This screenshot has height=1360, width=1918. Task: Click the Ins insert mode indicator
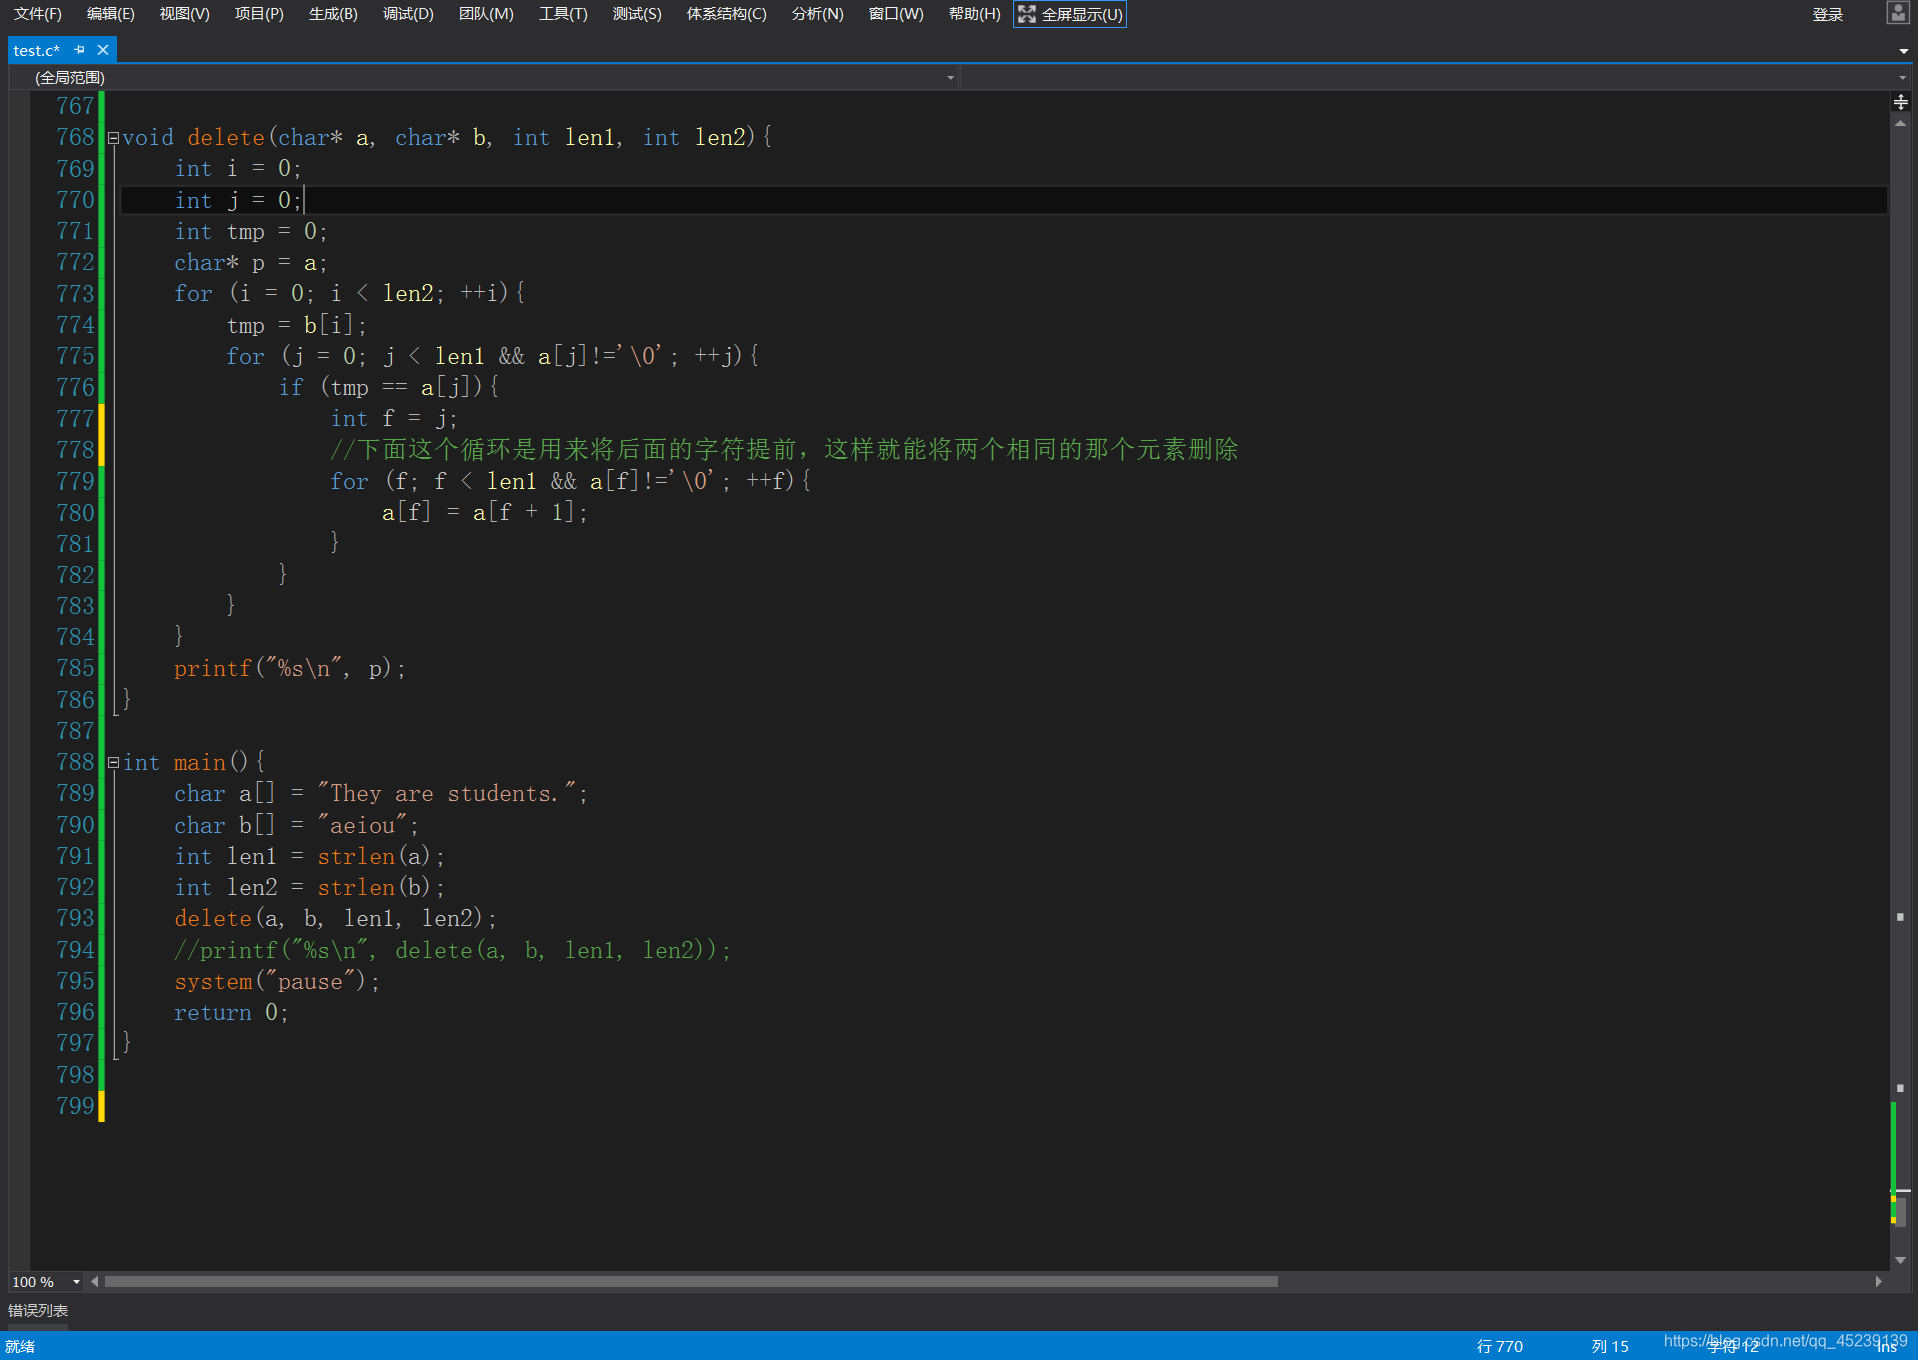pyautogui.click(x=1886, y=1347)
